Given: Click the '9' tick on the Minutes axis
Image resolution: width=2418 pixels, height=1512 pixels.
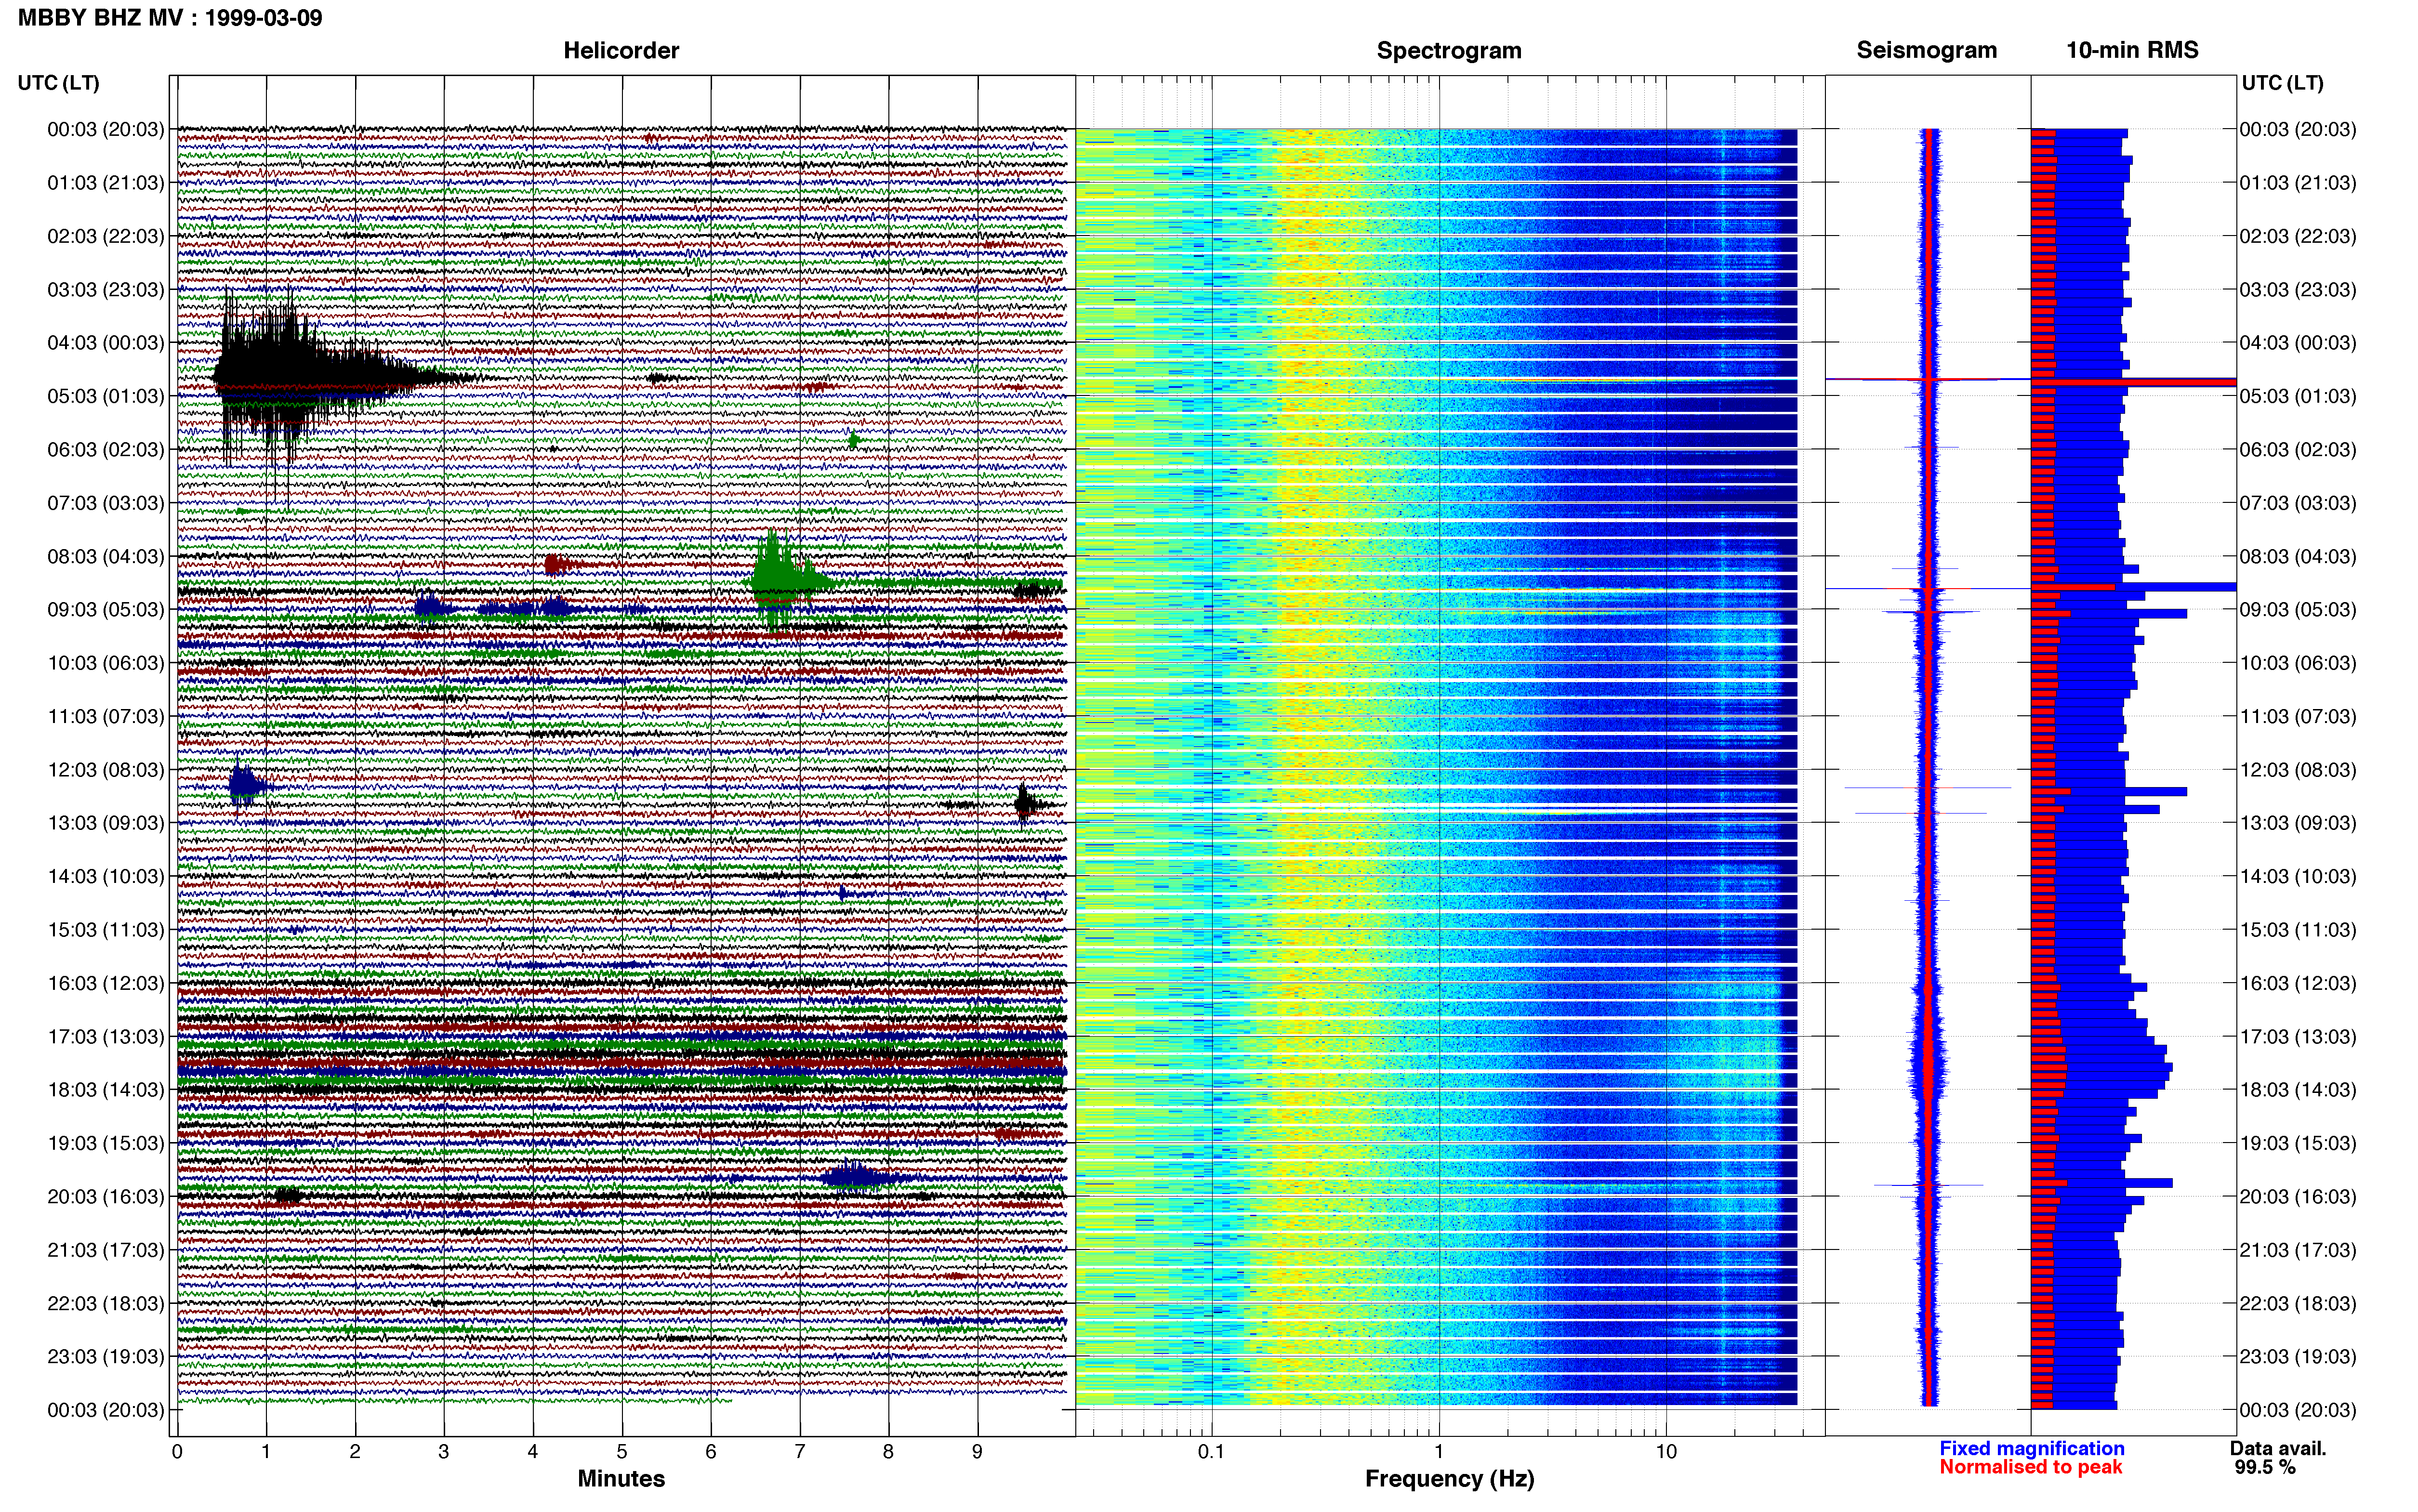Looking at the screenshot, I should pyautogui.click(x=978, y=1452).
